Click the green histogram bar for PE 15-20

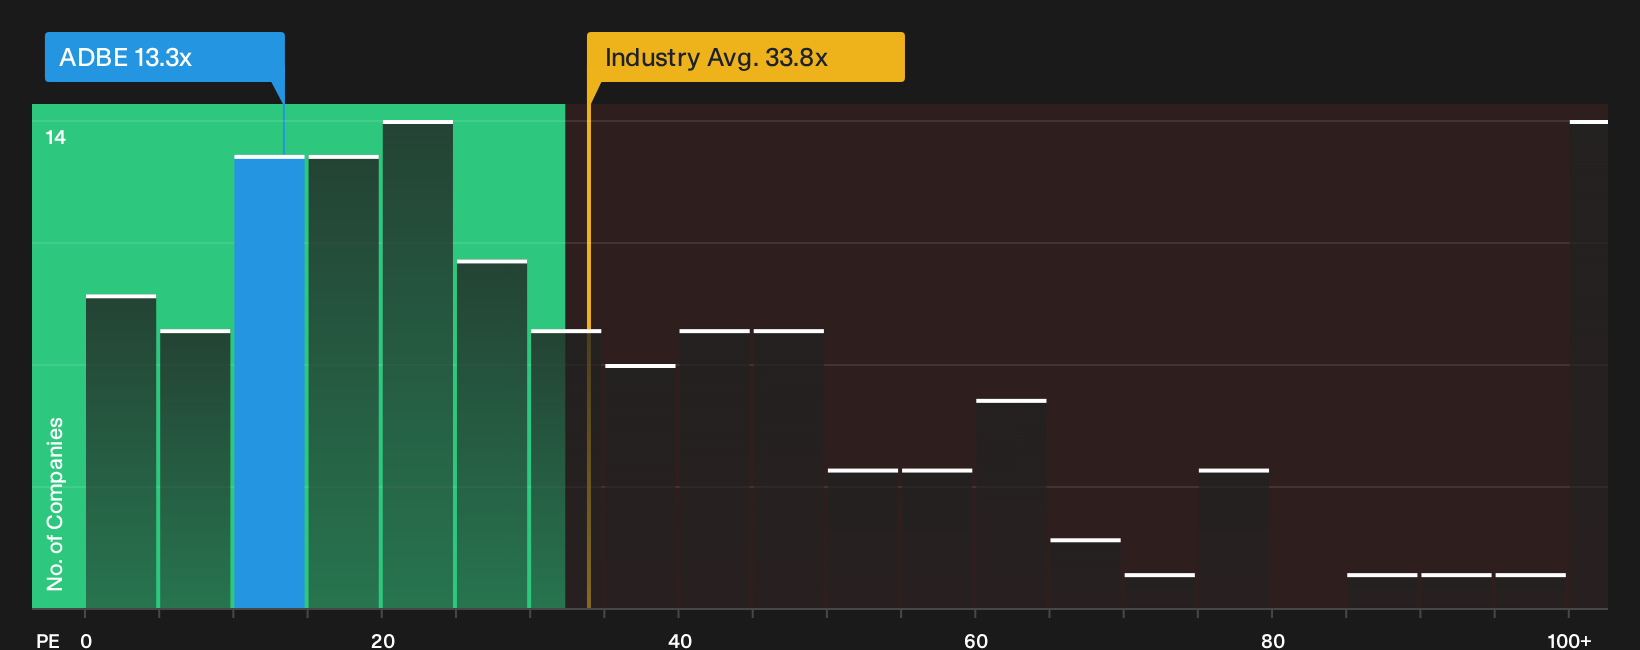tap(344, 382)
